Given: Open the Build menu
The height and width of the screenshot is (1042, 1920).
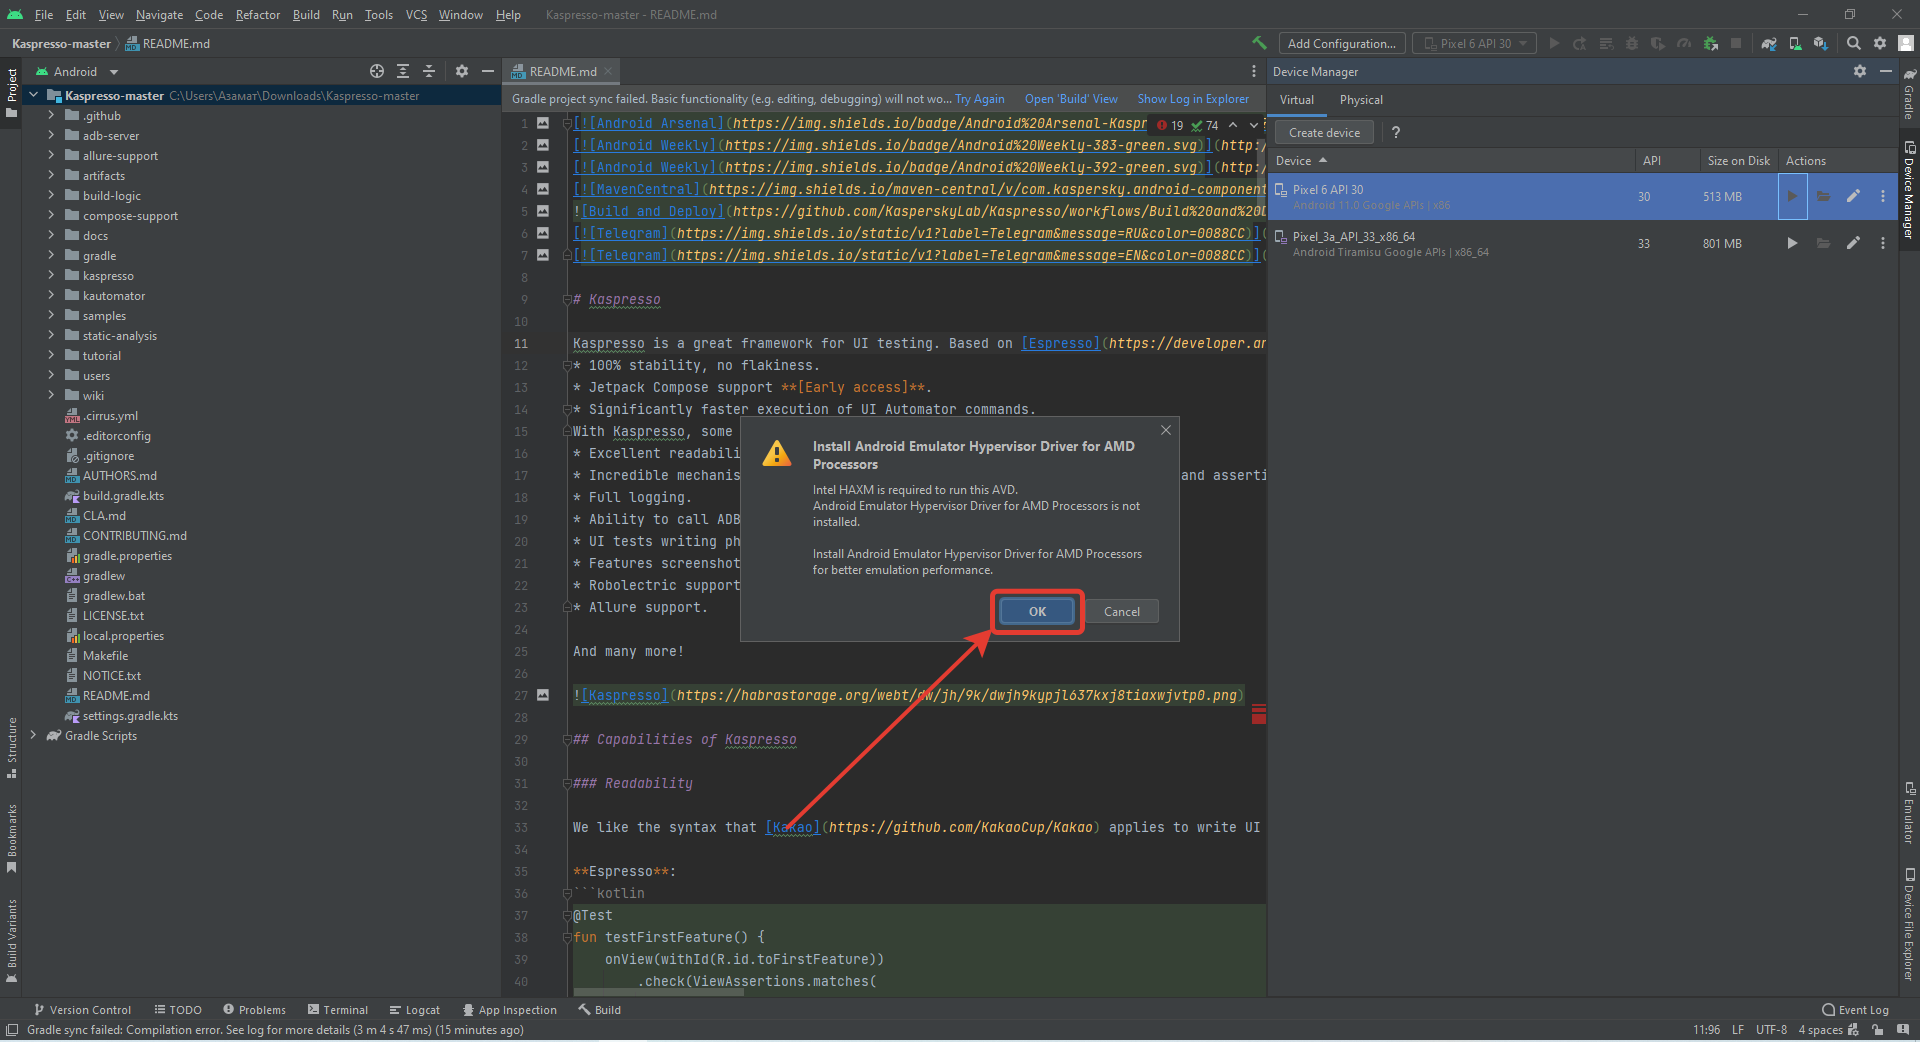Looking at the screenshot, I should pyautogui.click(x=306, y=14).
